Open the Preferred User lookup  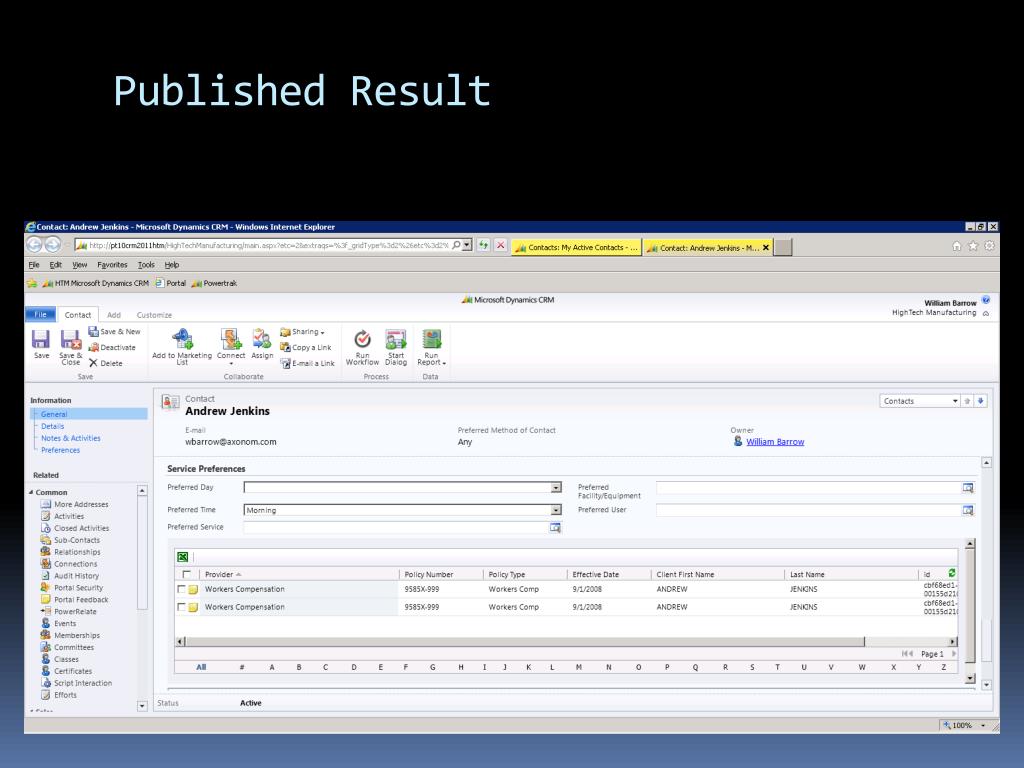point(968,510)
